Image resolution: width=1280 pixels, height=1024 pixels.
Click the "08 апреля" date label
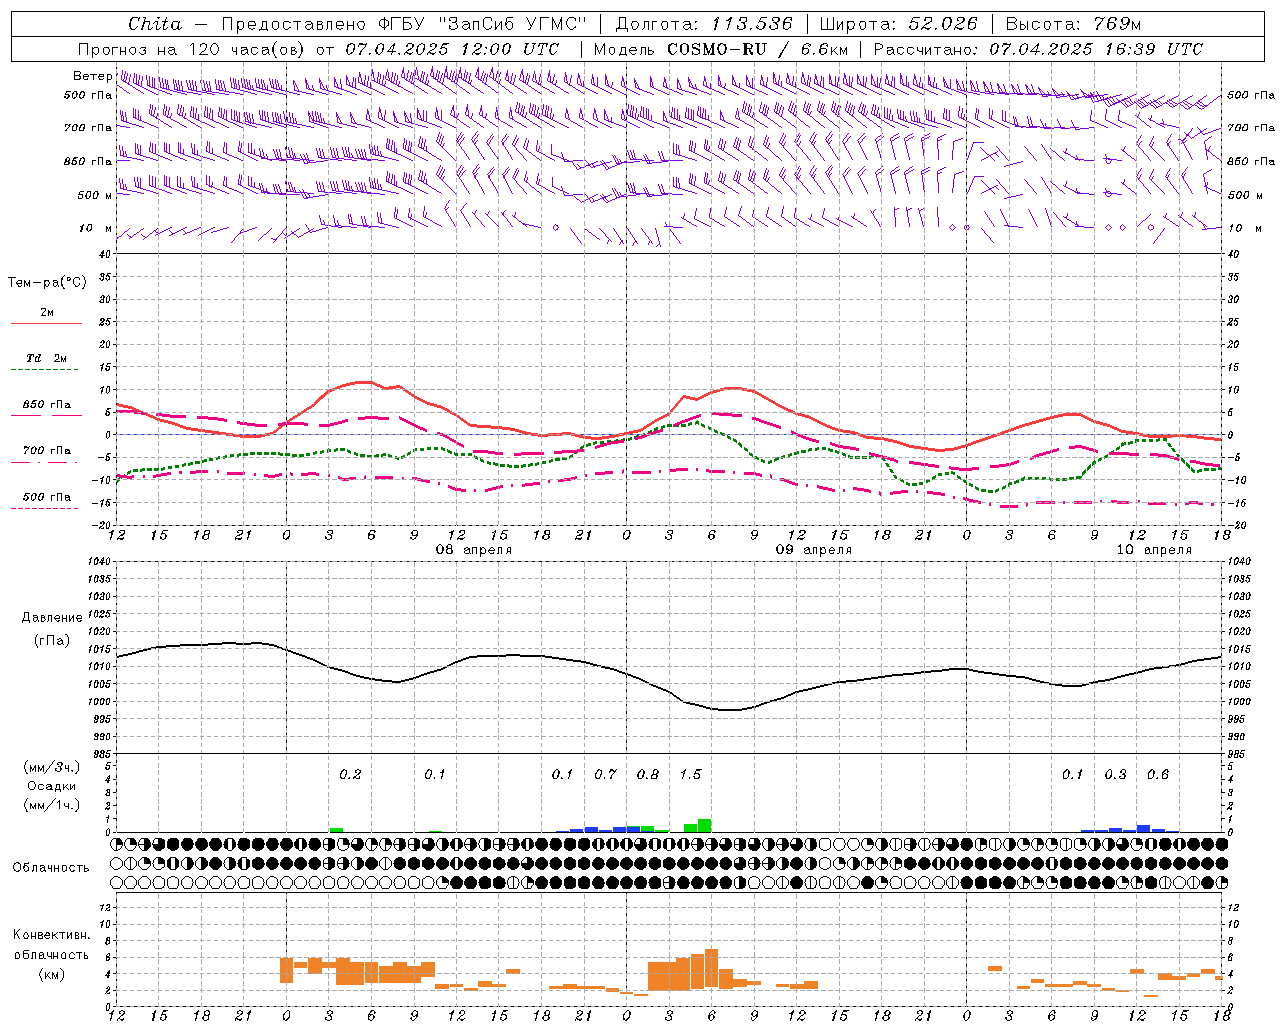coord(474,550)
